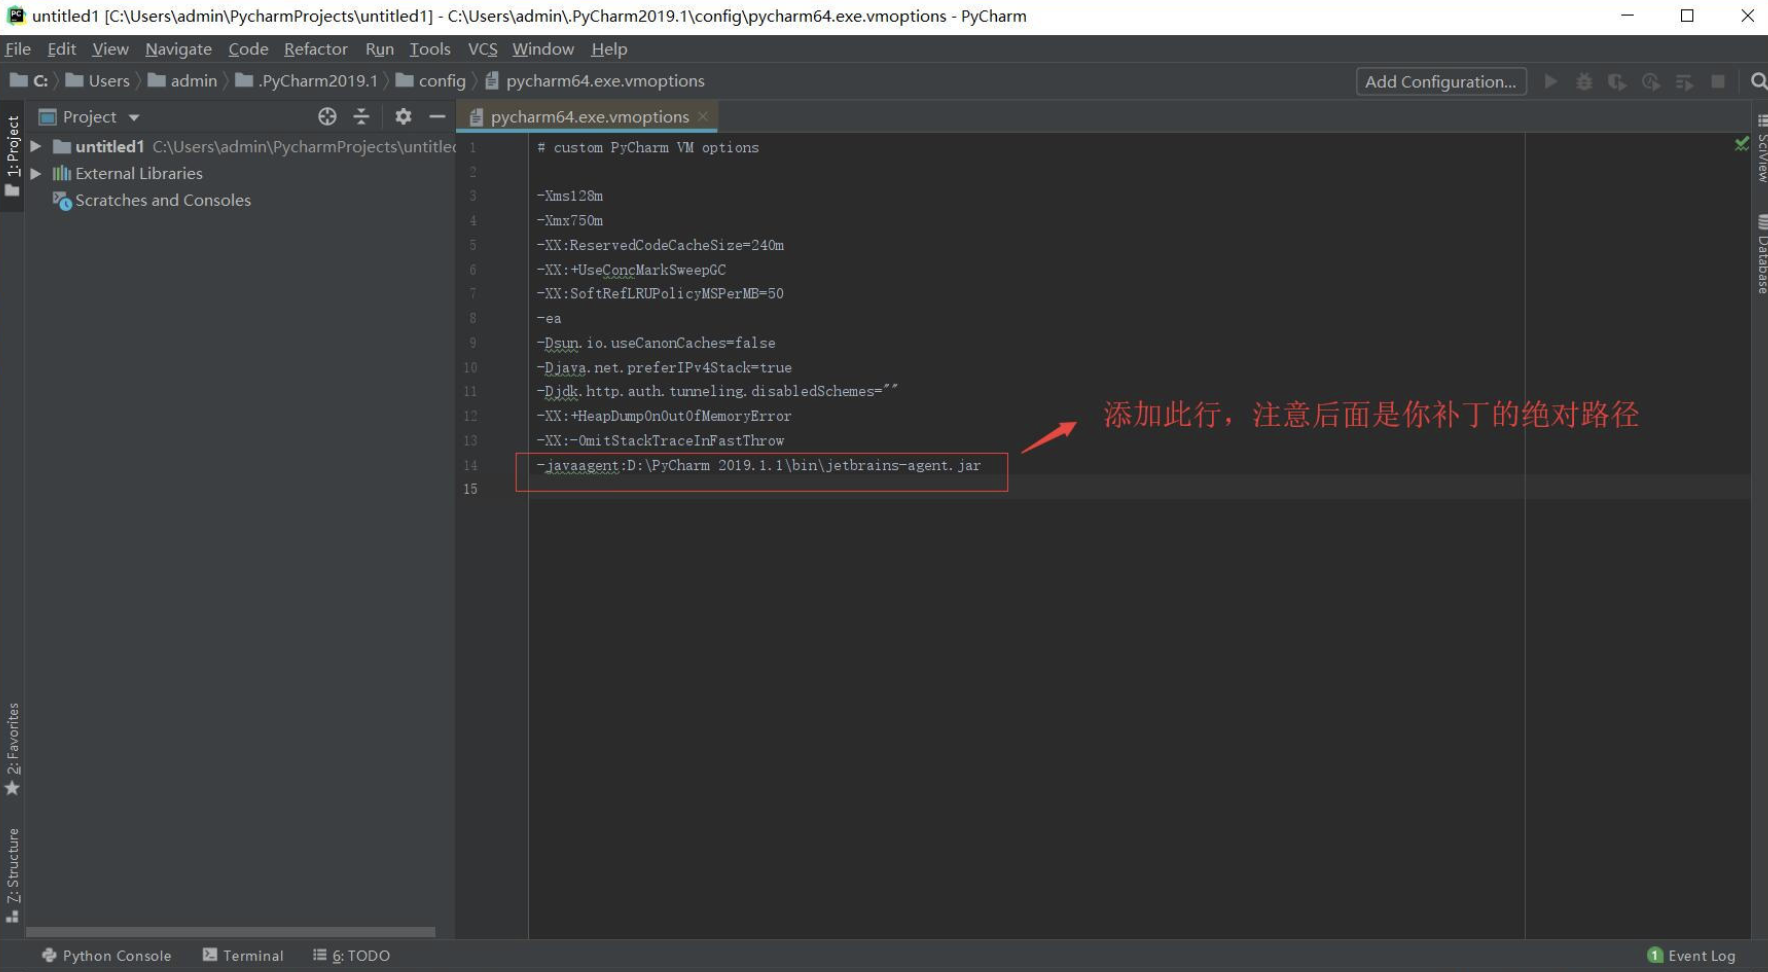
Task: Click the -XX:+UseConcMarkSweepGC line
Action: 631,270
